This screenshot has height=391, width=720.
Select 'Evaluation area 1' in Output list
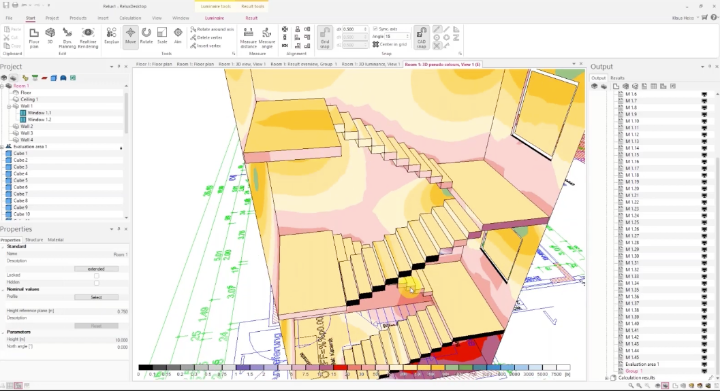pos(642,364)
